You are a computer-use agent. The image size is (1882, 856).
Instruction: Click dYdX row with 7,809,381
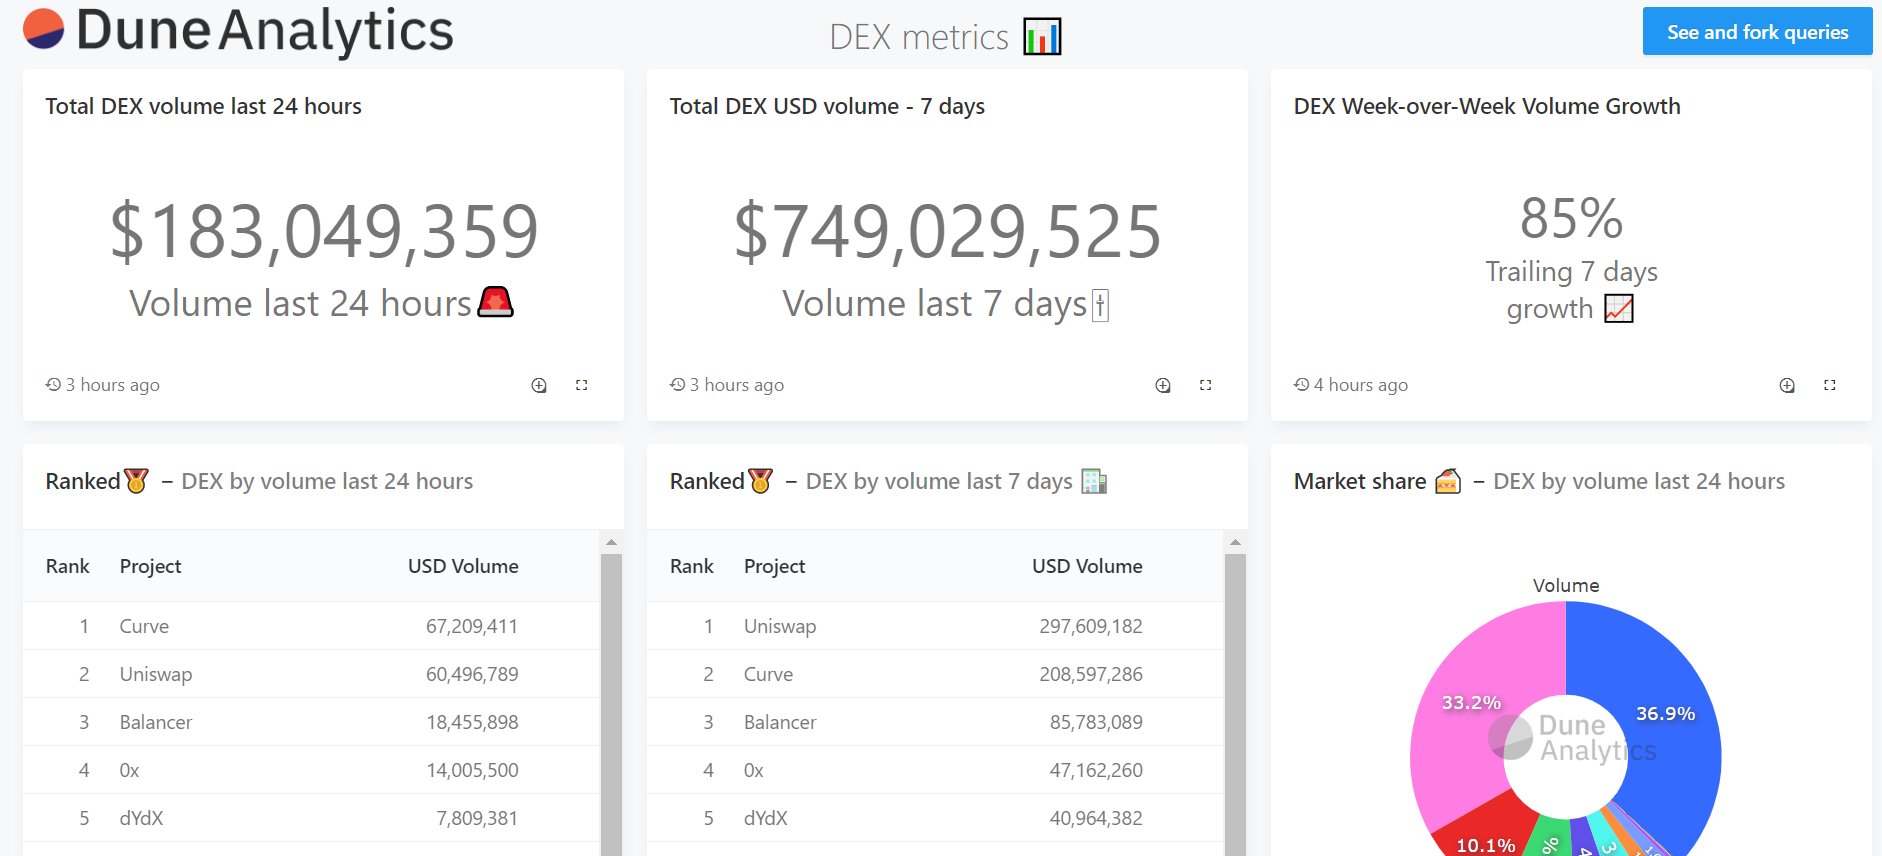[311, 818]
